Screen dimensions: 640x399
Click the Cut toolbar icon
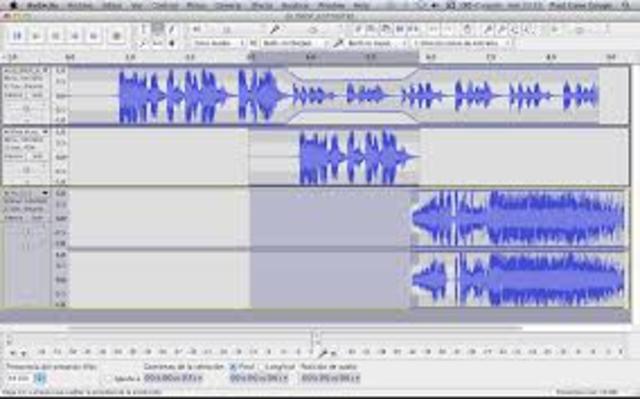coord(358,29)
